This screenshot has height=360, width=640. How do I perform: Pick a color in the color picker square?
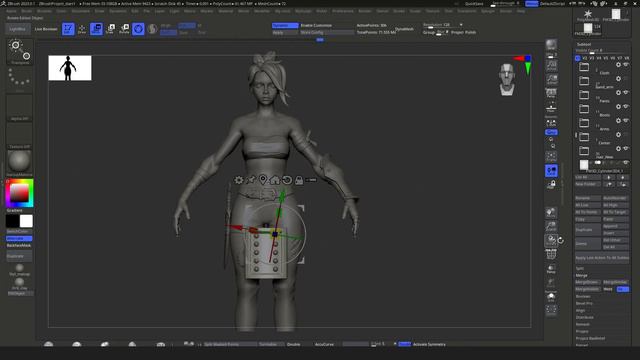19,193
